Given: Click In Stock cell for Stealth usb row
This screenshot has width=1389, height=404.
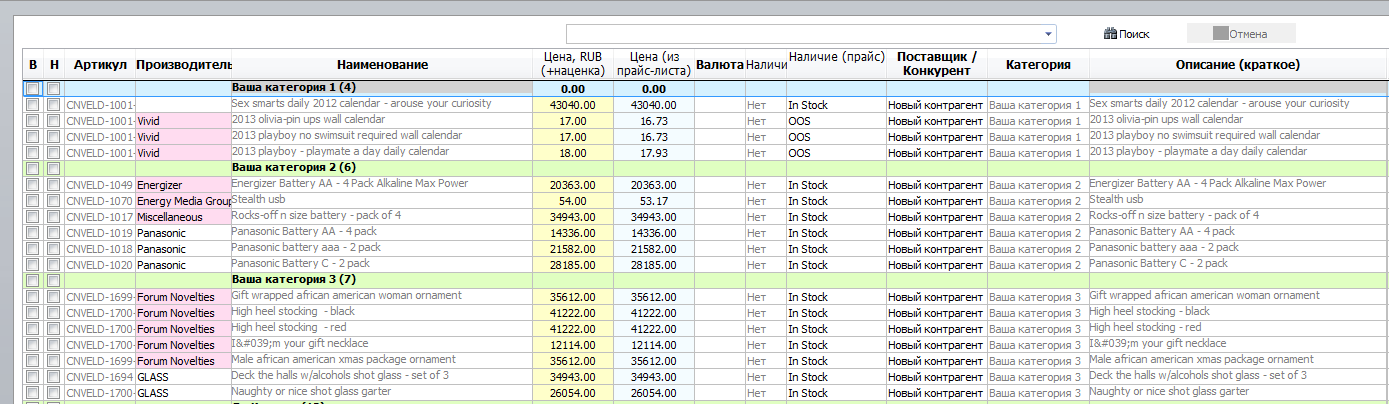Looking at the screenshot, I should pyautogui.click(x=835, y=201).
